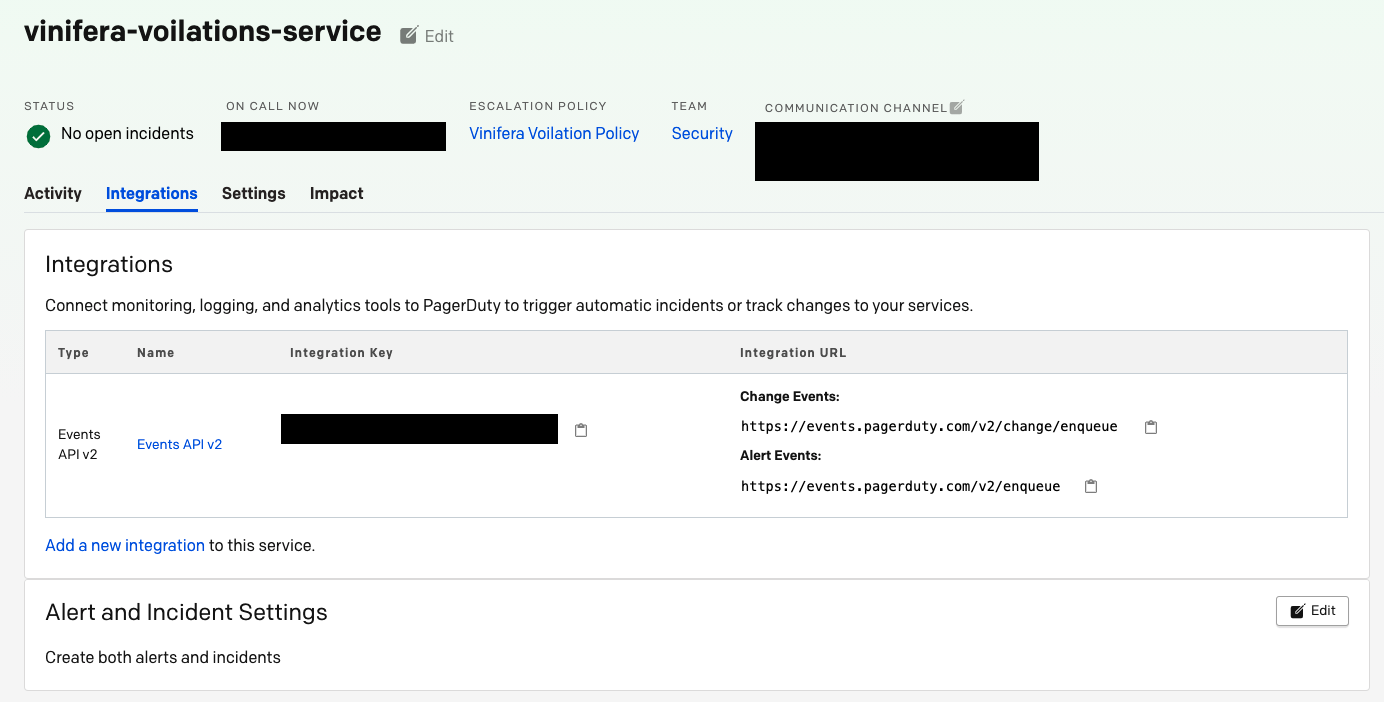Click Add a new integration link
Screen dimensions: 1384x702
coord(125,546)
